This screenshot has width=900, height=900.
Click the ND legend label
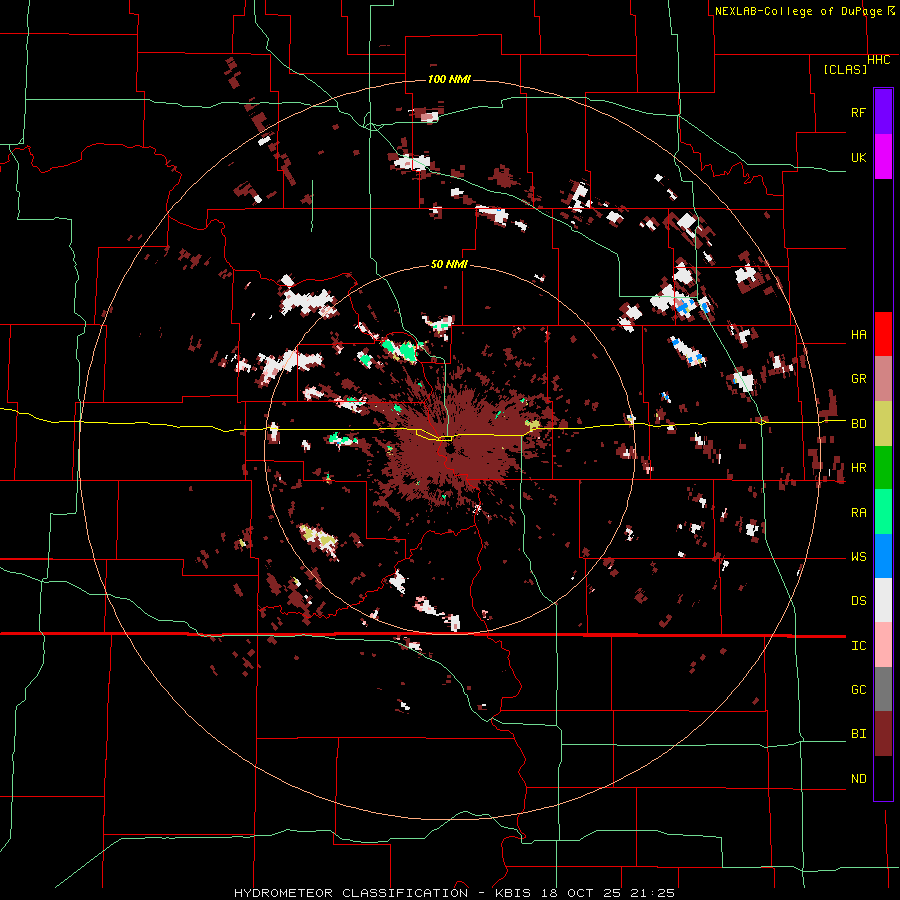coord(858,779)
